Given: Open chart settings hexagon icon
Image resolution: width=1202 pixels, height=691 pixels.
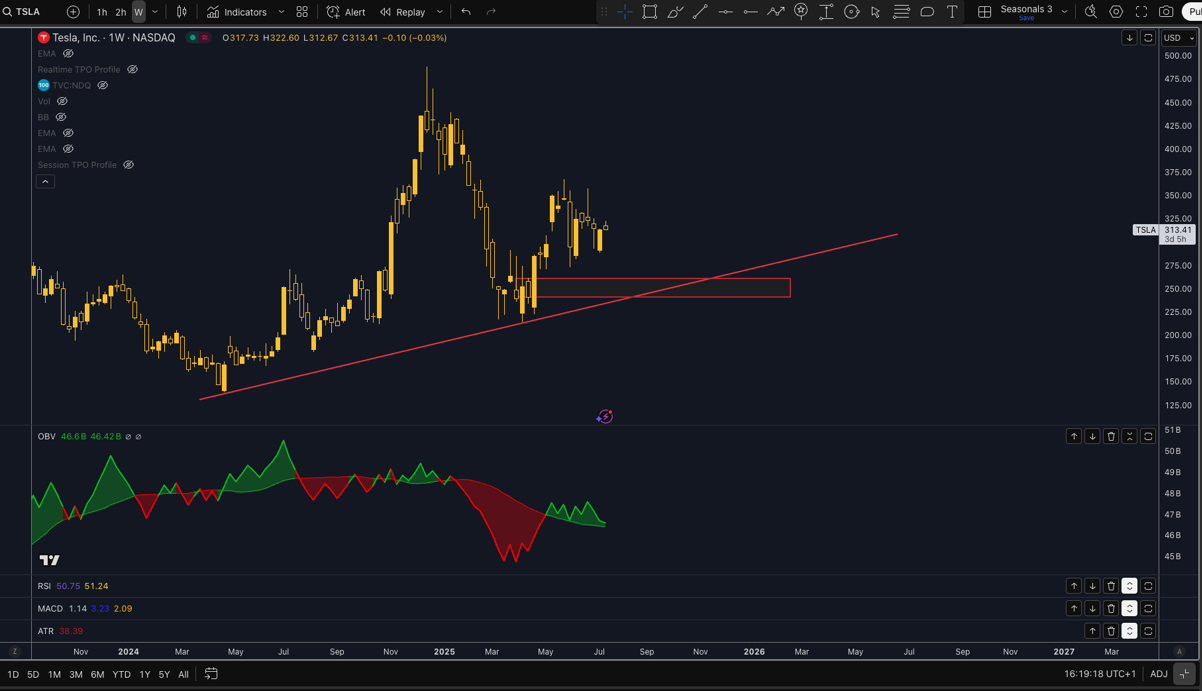Looking at the screenshot, I should (1116, 12).
